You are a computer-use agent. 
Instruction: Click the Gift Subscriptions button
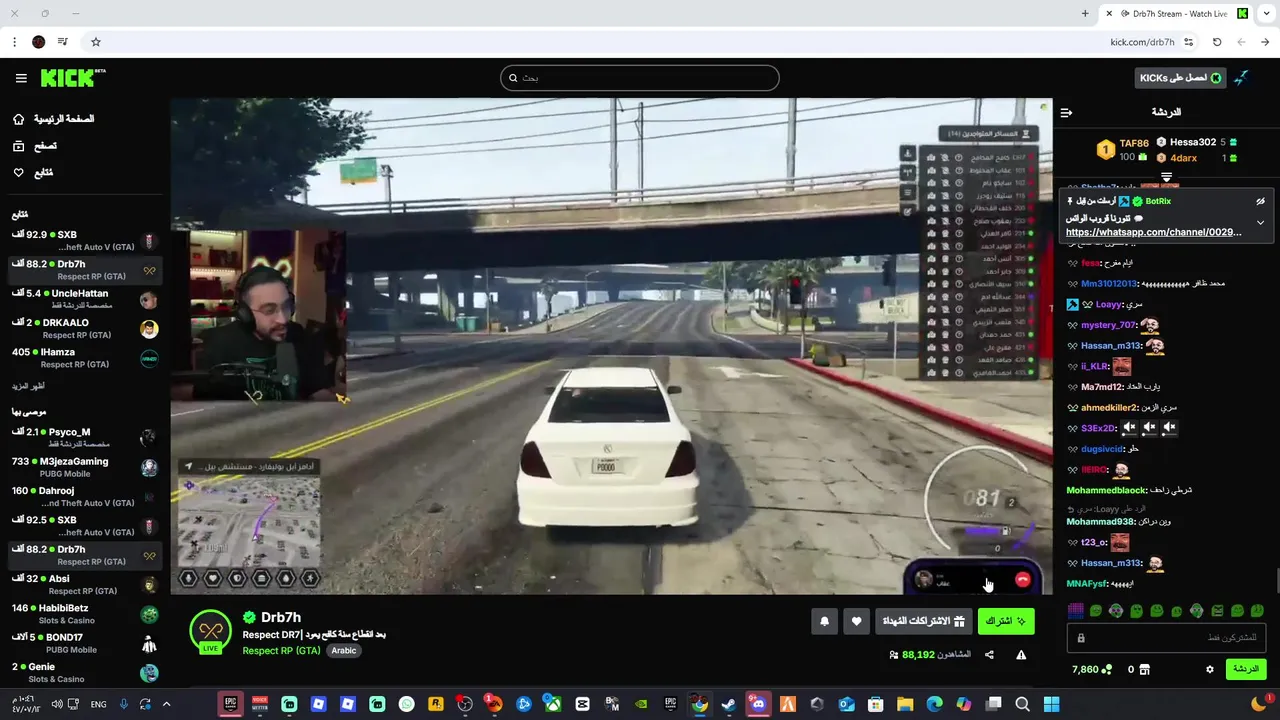coord(923,621)
